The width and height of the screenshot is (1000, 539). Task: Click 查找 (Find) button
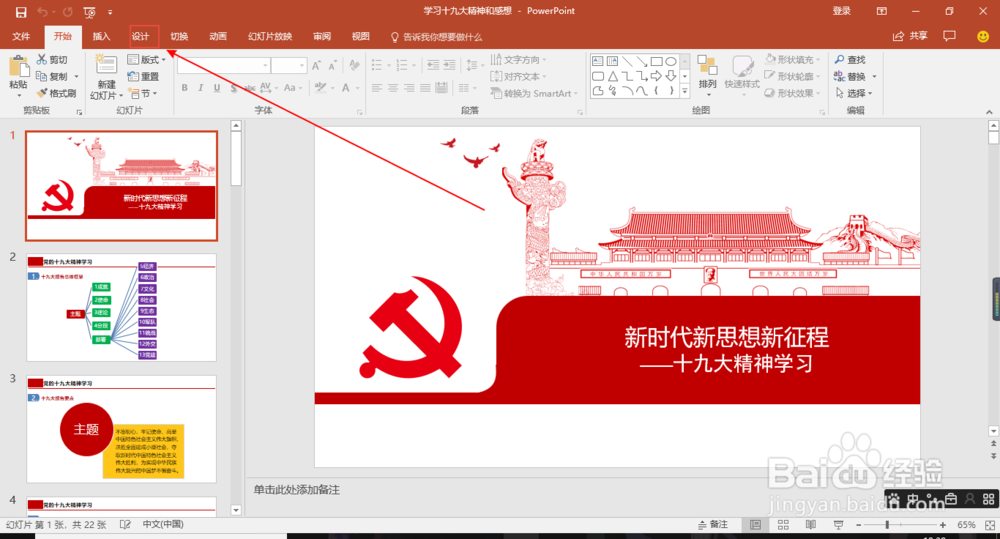coord(850,59)
